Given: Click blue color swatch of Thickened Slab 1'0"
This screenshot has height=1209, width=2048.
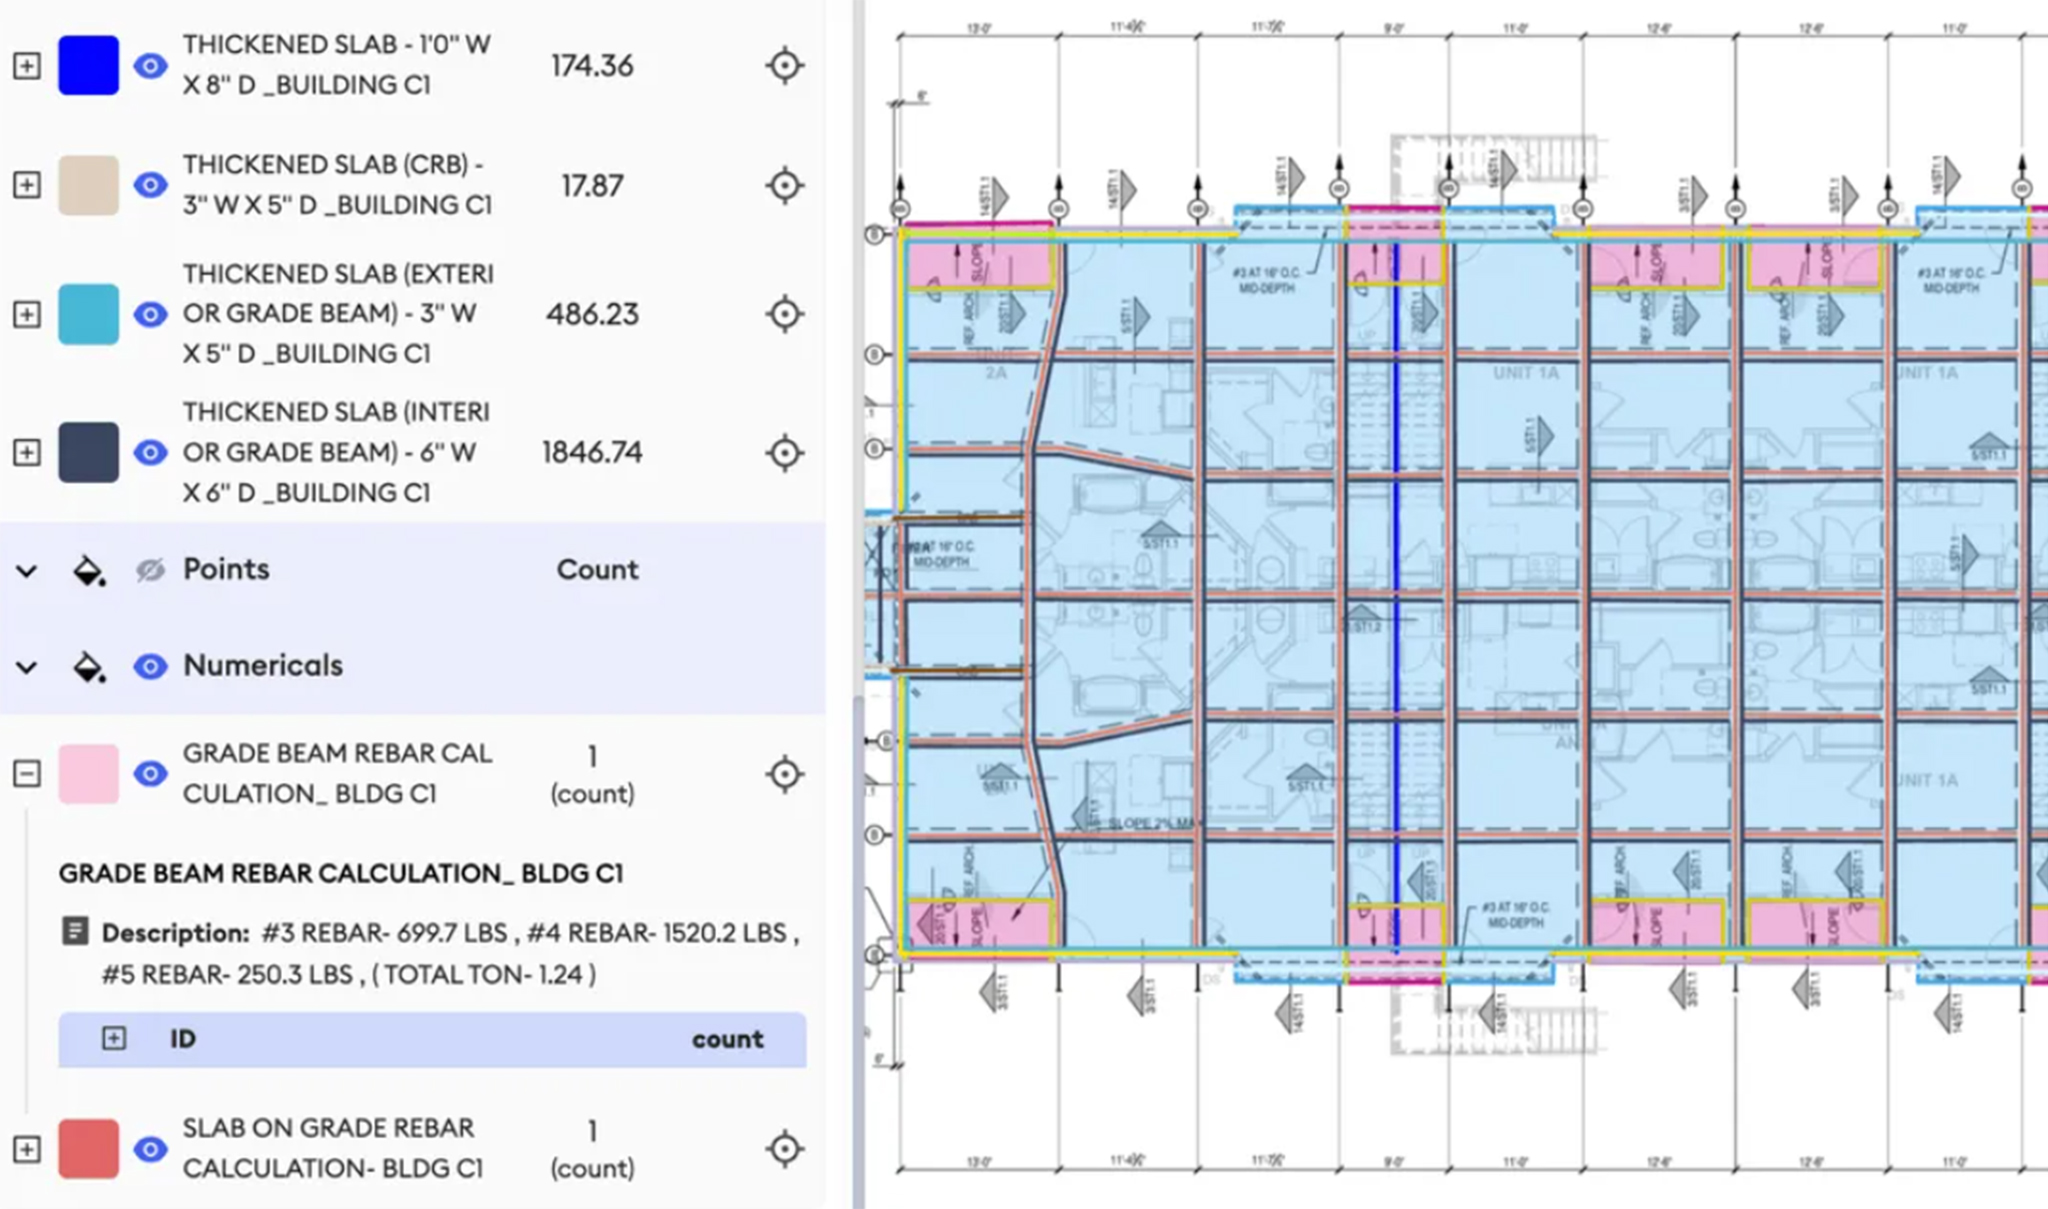Looking at the screenshot, I should pos(89,66).
